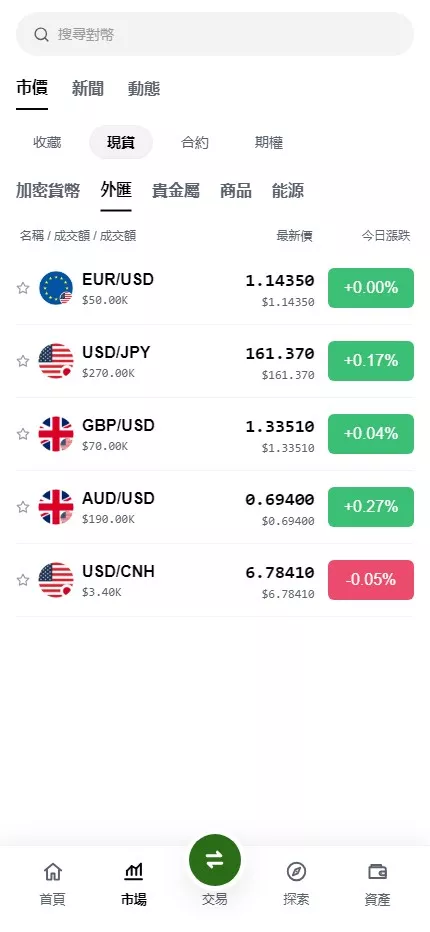Select the 貴金屬 category tab
Image resolution: width=430 pixels, height=932 pixels.
tap(176, 191)
